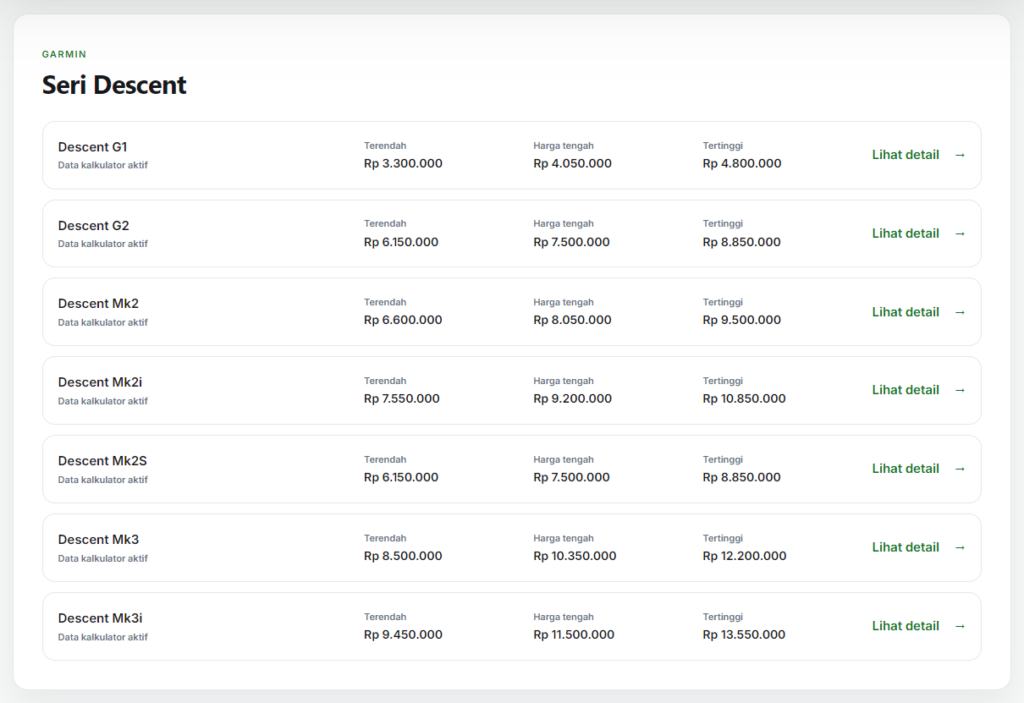The image size is (1024, 703).
Task: Select the Descent G2 model name
Action: click(x=93, y=225)
